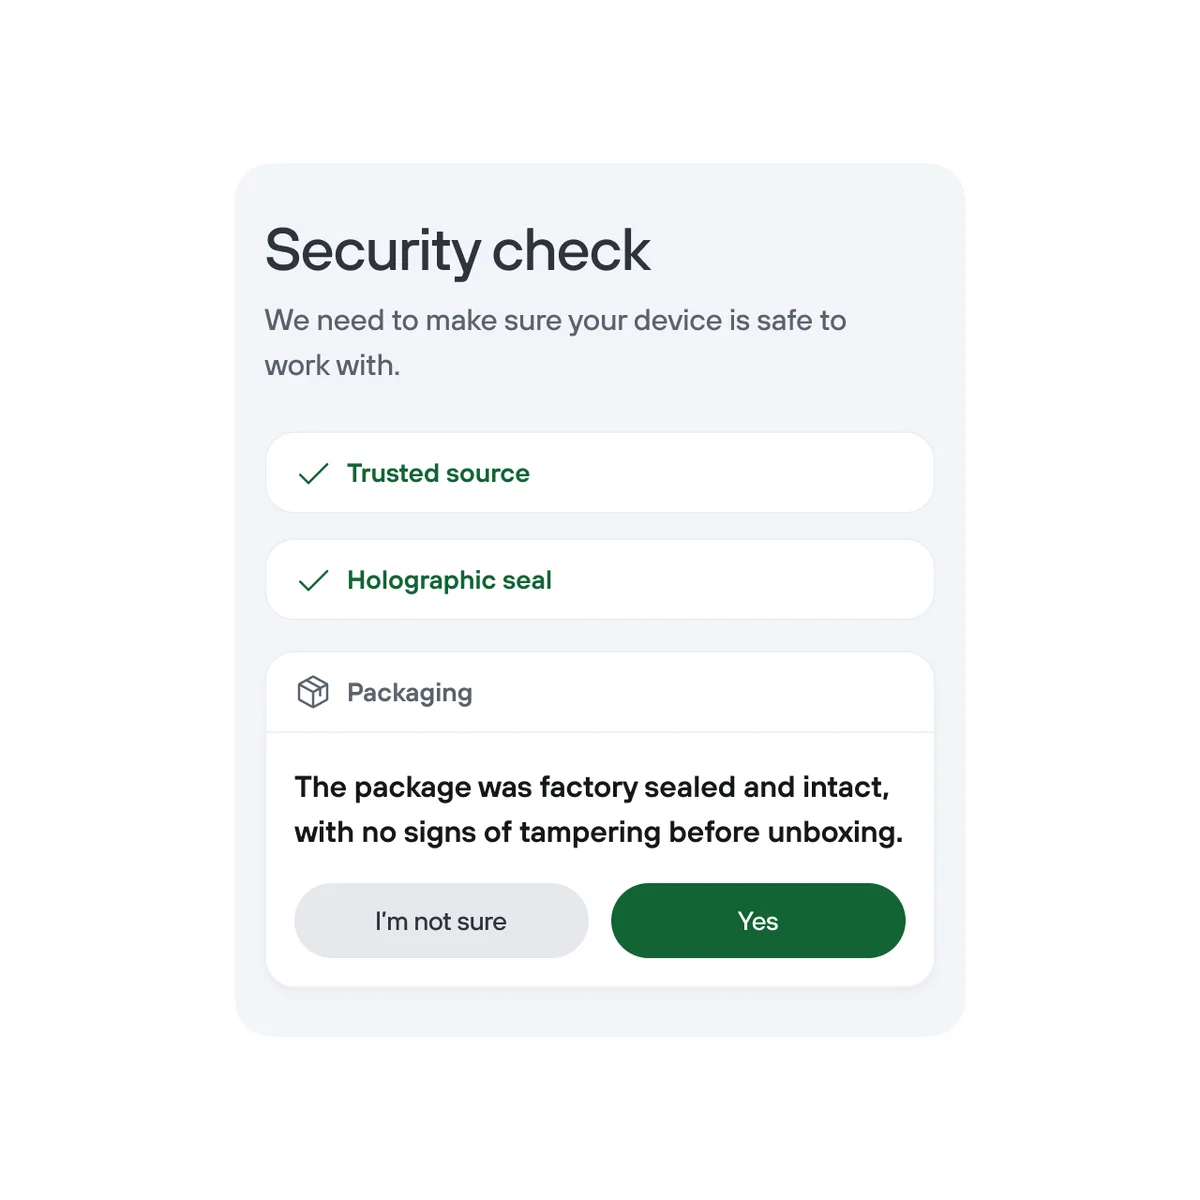Confirm packaging was intact by pressing Yes
This screenshot has height=1200, width=1200.
(x=758, y=921)
